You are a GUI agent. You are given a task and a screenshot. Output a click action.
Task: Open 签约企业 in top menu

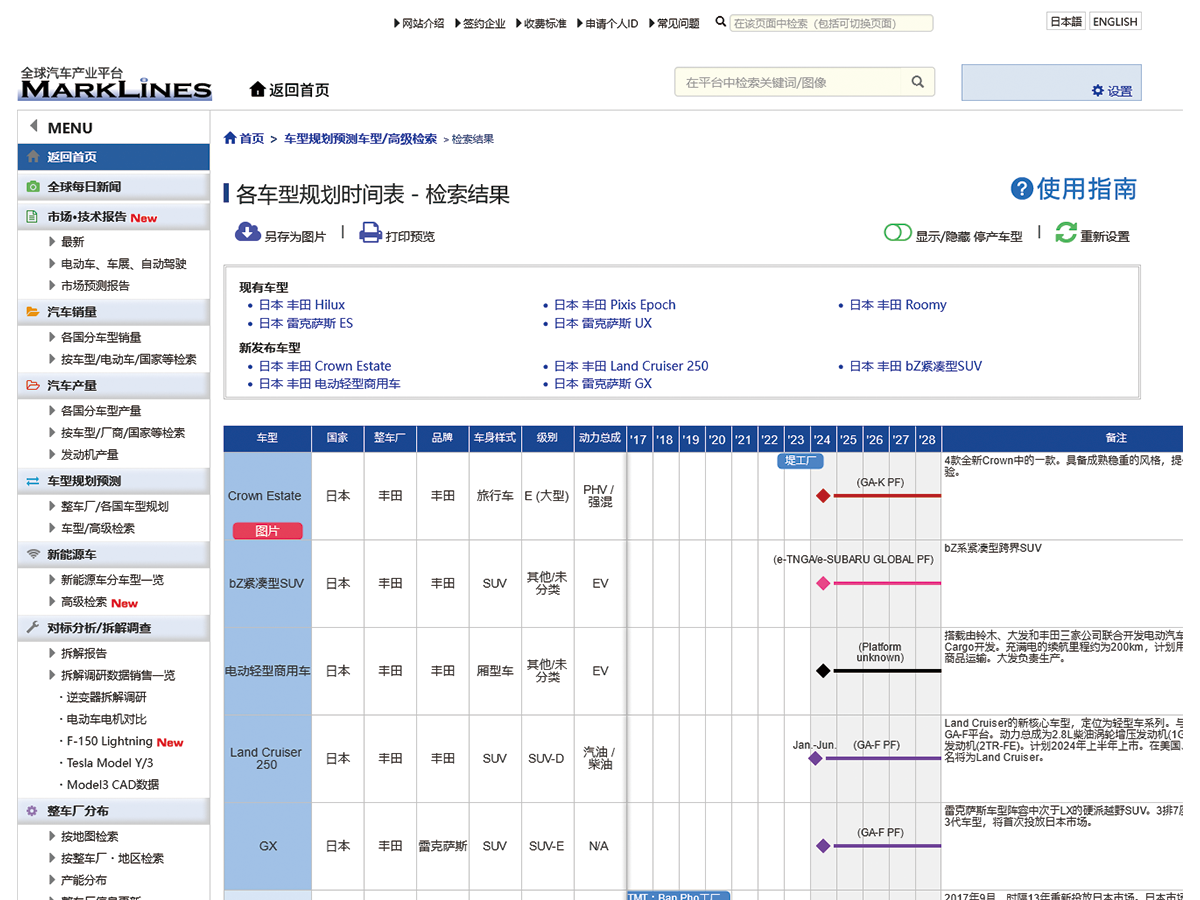click(481, 23)
